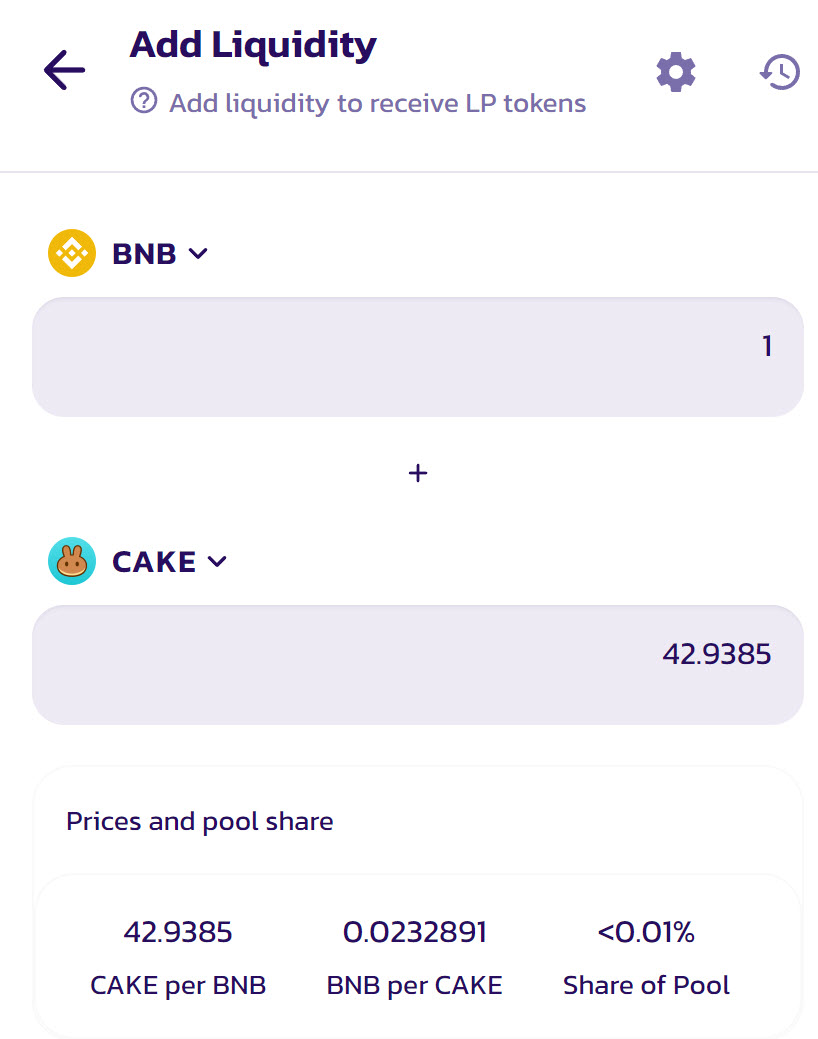818x1039 pixels.
Task: Click the CAKE bunny logo
Action: [72, 561]
